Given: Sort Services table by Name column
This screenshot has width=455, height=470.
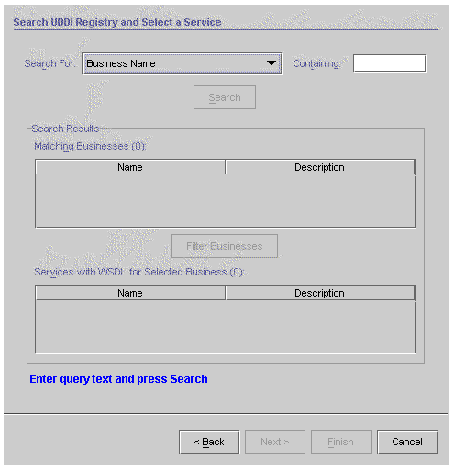Looking at the screenshot, I should (x=130, y=293).
